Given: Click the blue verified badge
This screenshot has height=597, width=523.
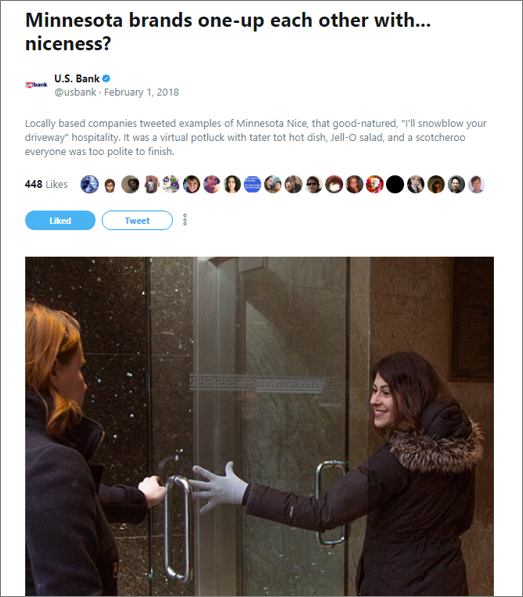Looking at the screenshot, I should (x=107, y=78).
